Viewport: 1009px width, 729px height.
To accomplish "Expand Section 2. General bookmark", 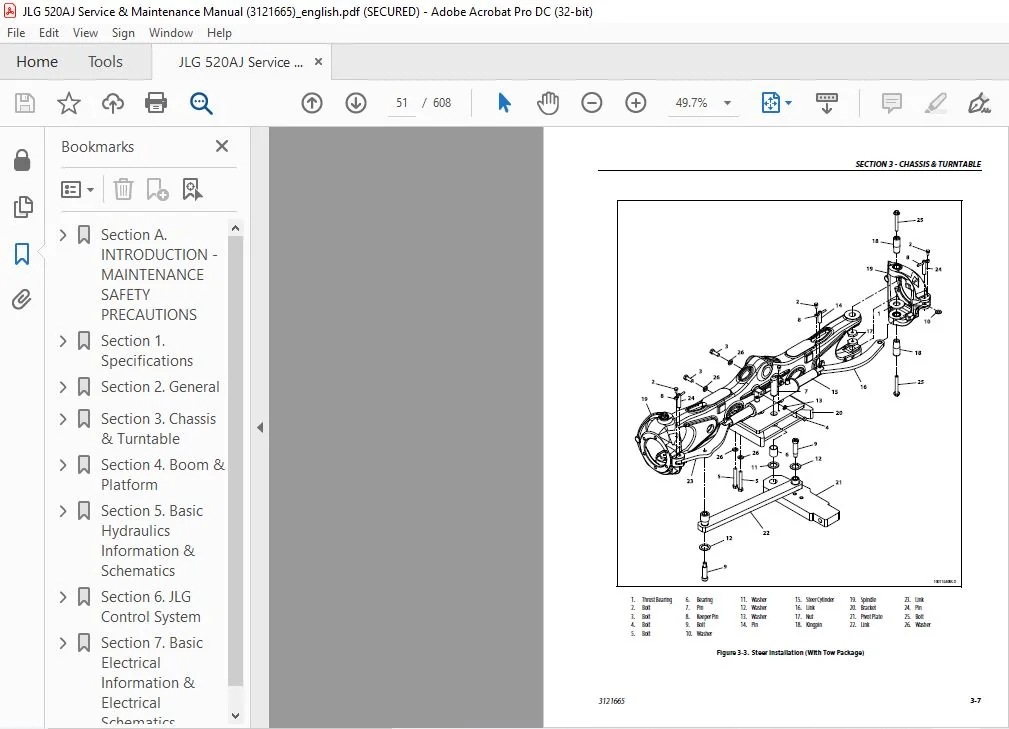I will coord(63,387).
